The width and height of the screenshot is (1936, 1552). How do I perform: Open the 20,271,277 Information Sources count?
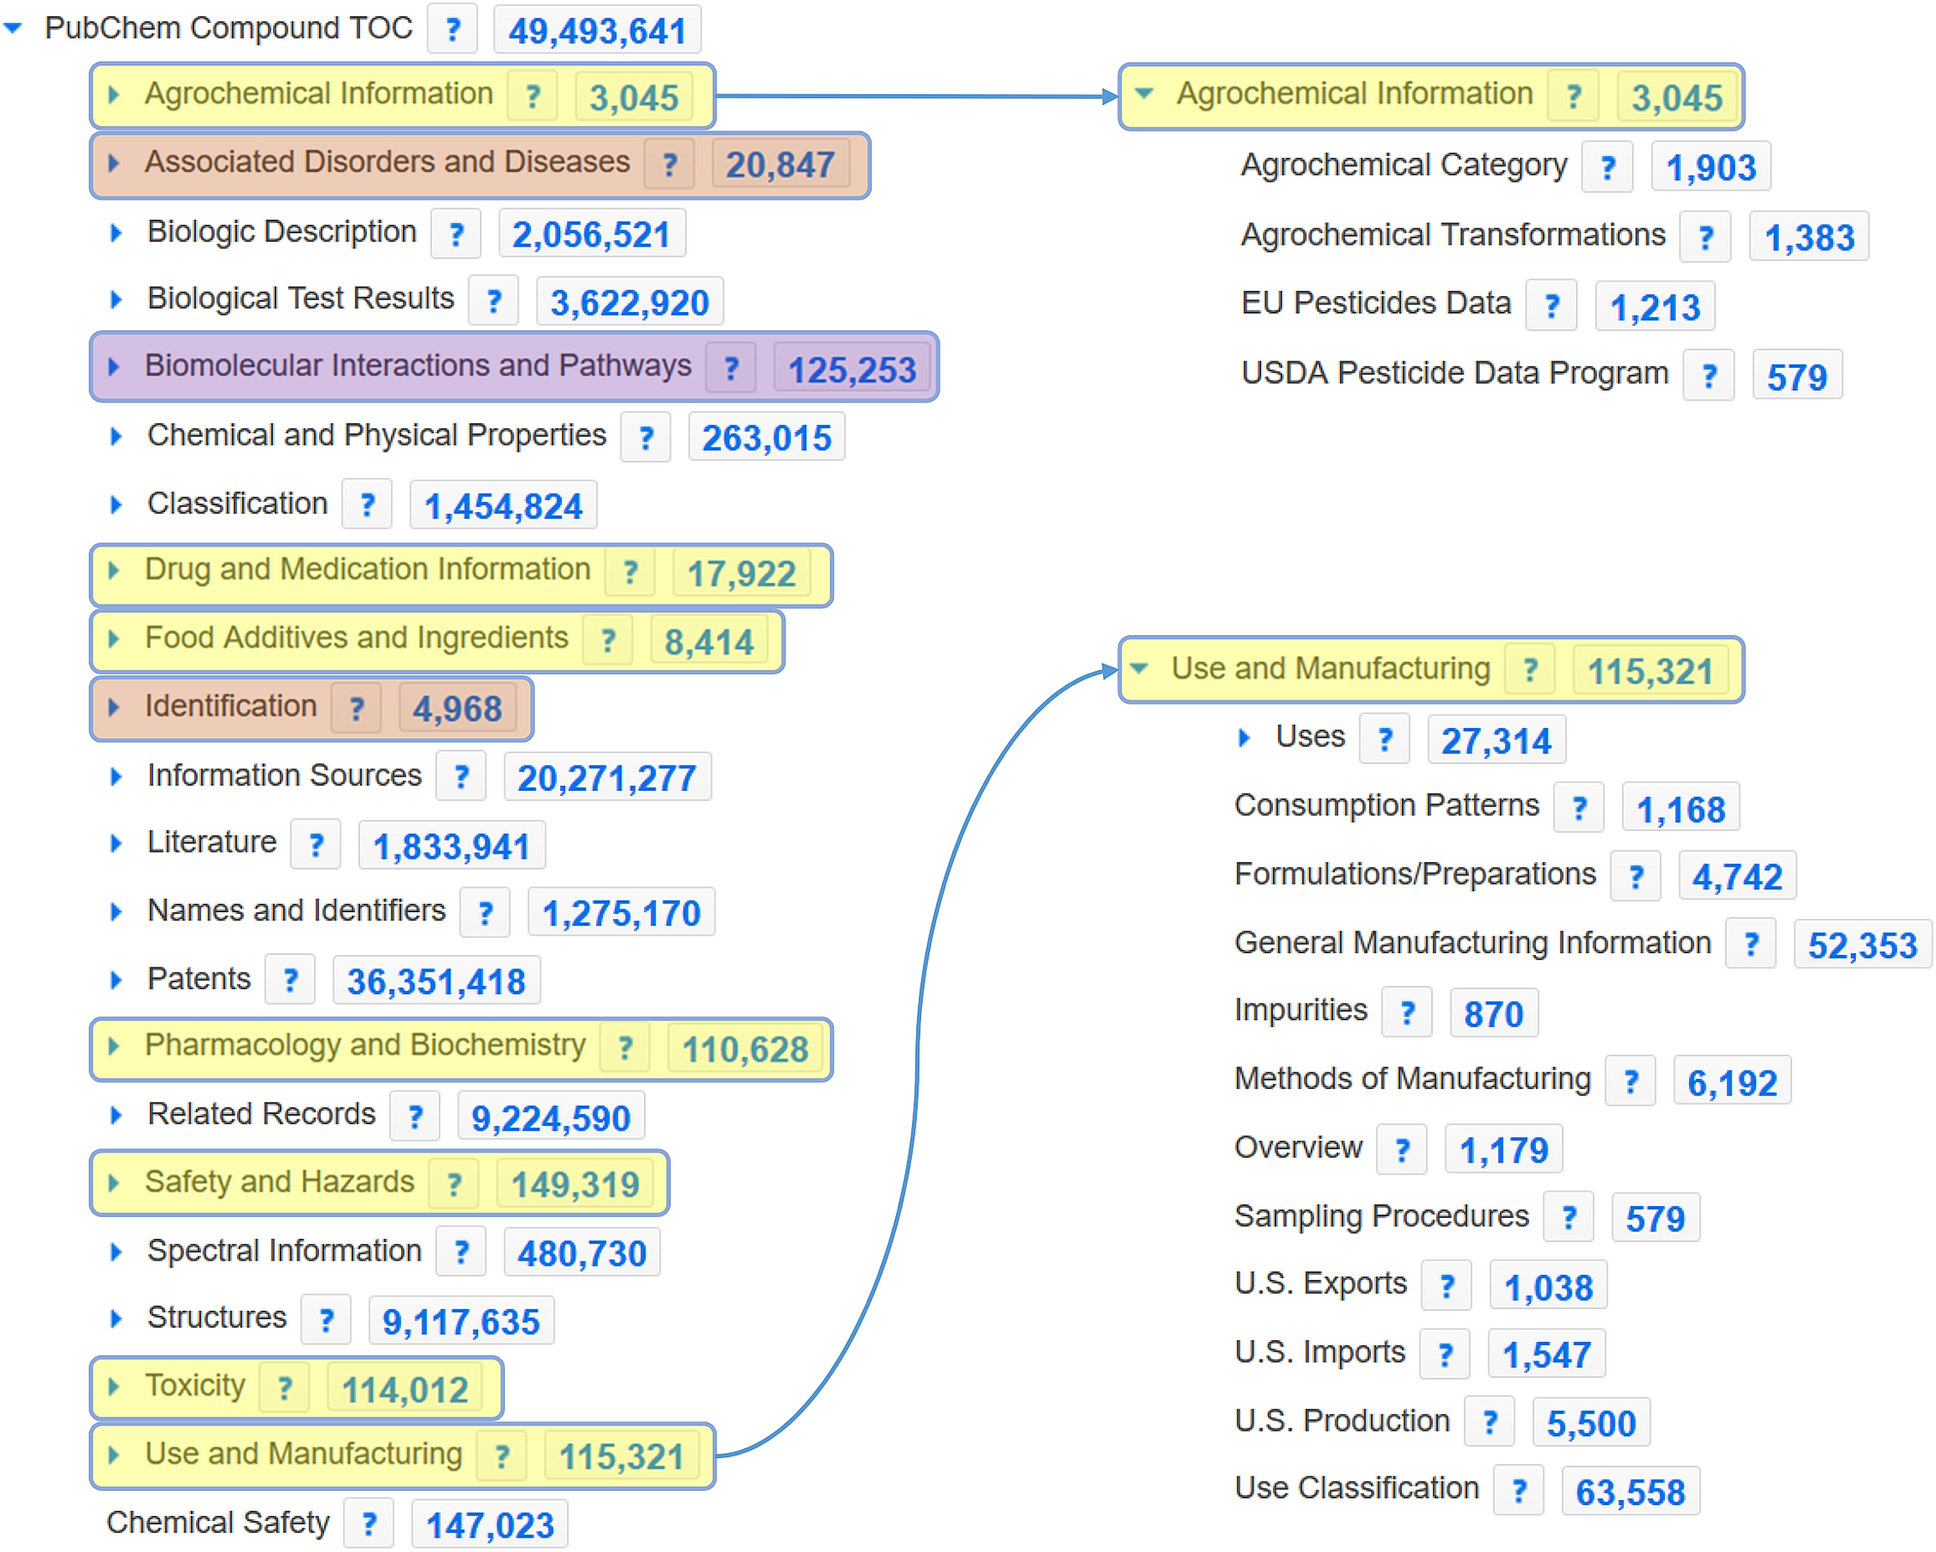[607, 778]
